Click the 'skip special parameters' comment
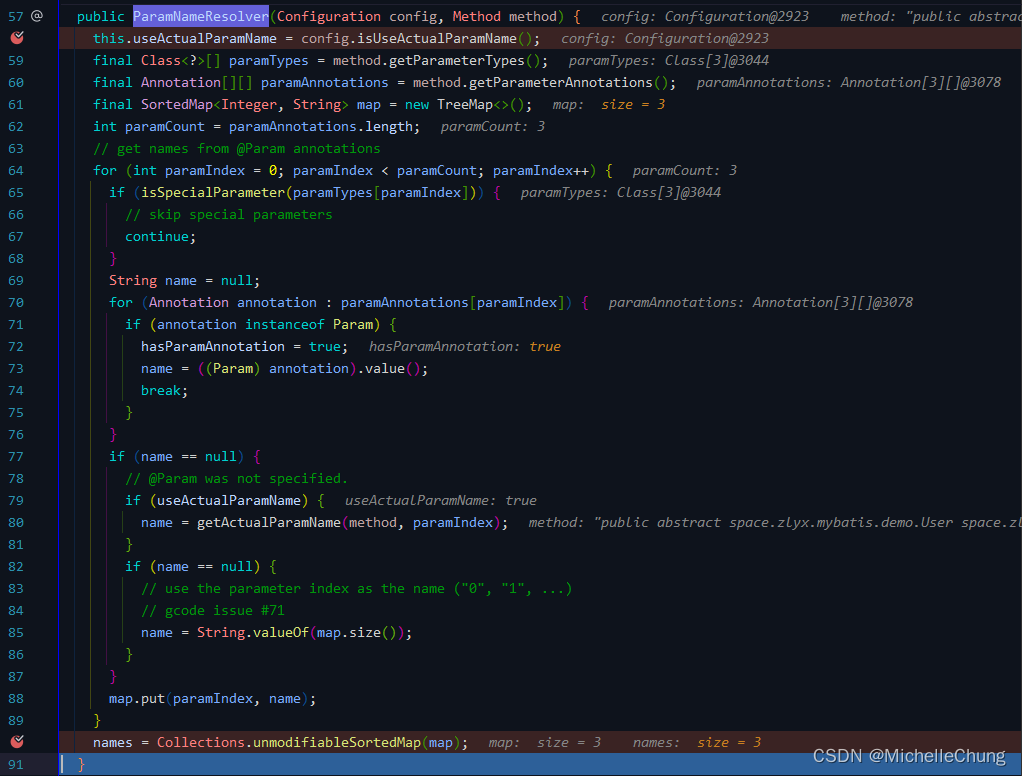Image resolution: width=1022 pixels, height=776 pixels. [241, 215]
